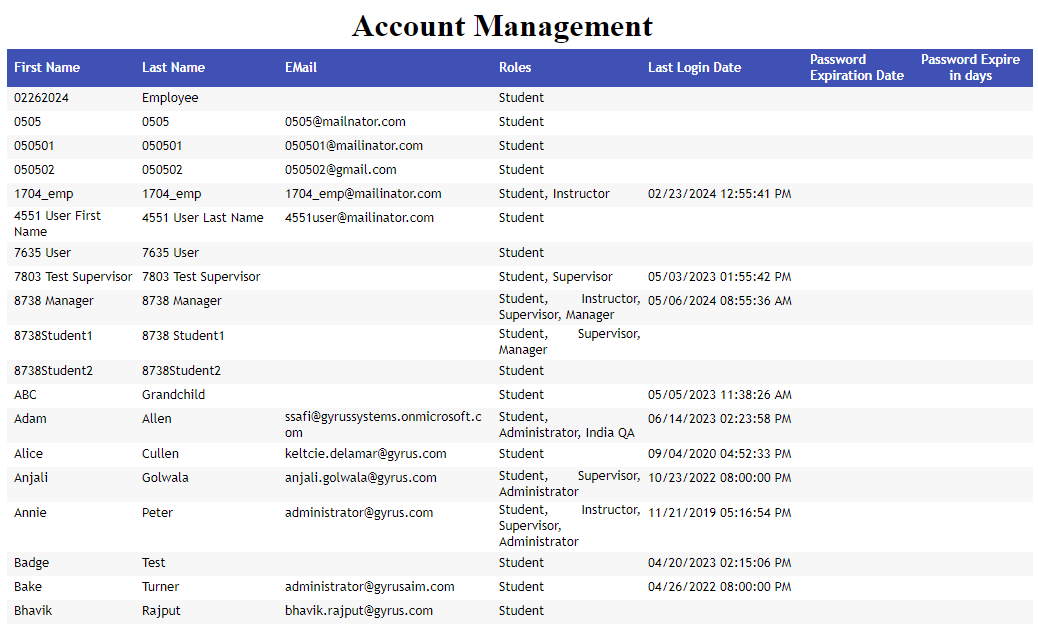Select the 1704_emp@mailinator.com email

pos(363,194)
